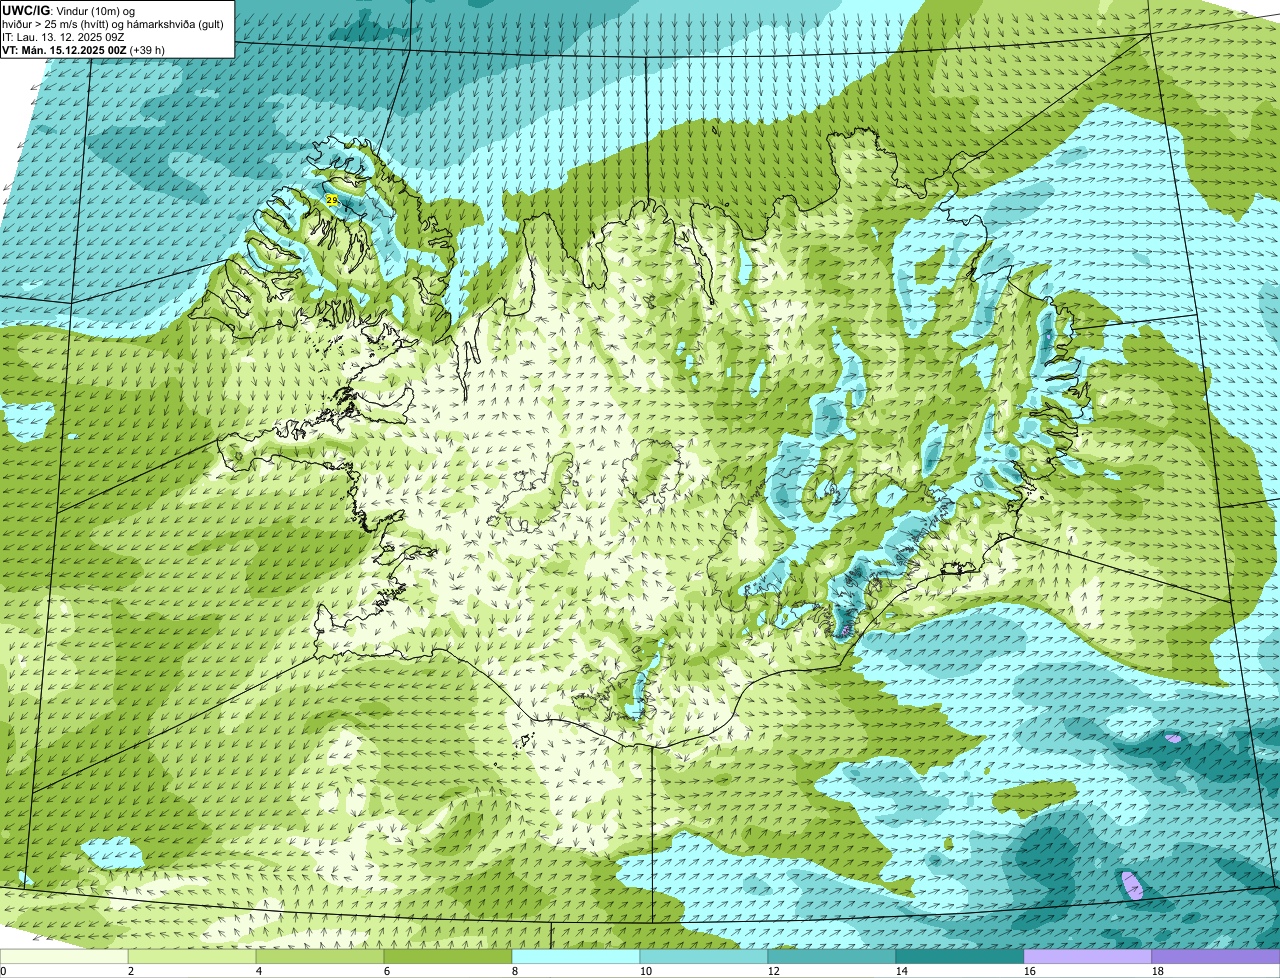Viewport: 1280px width, 978px height.
Task: Click the legend scale label '6'
Action: 387,971
